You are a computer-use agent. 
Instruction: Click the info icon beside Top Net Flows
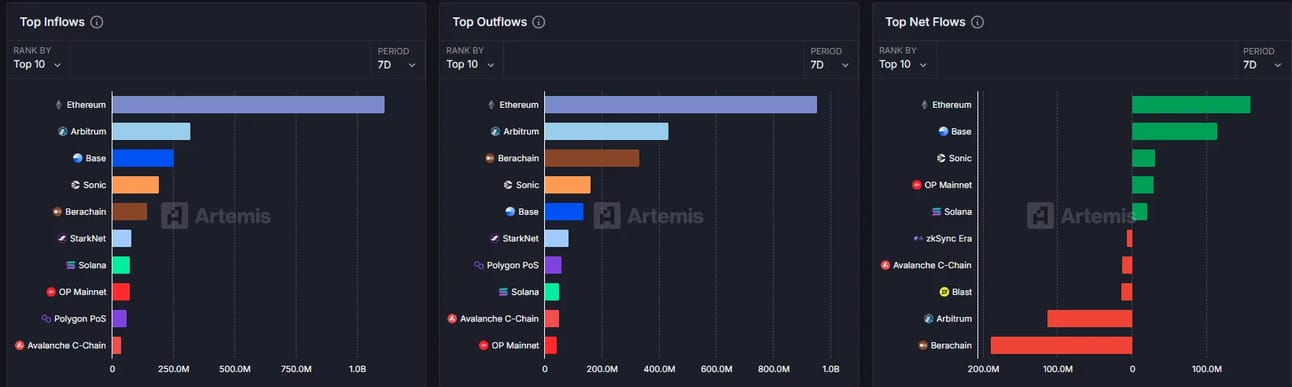tap(977, 22)
